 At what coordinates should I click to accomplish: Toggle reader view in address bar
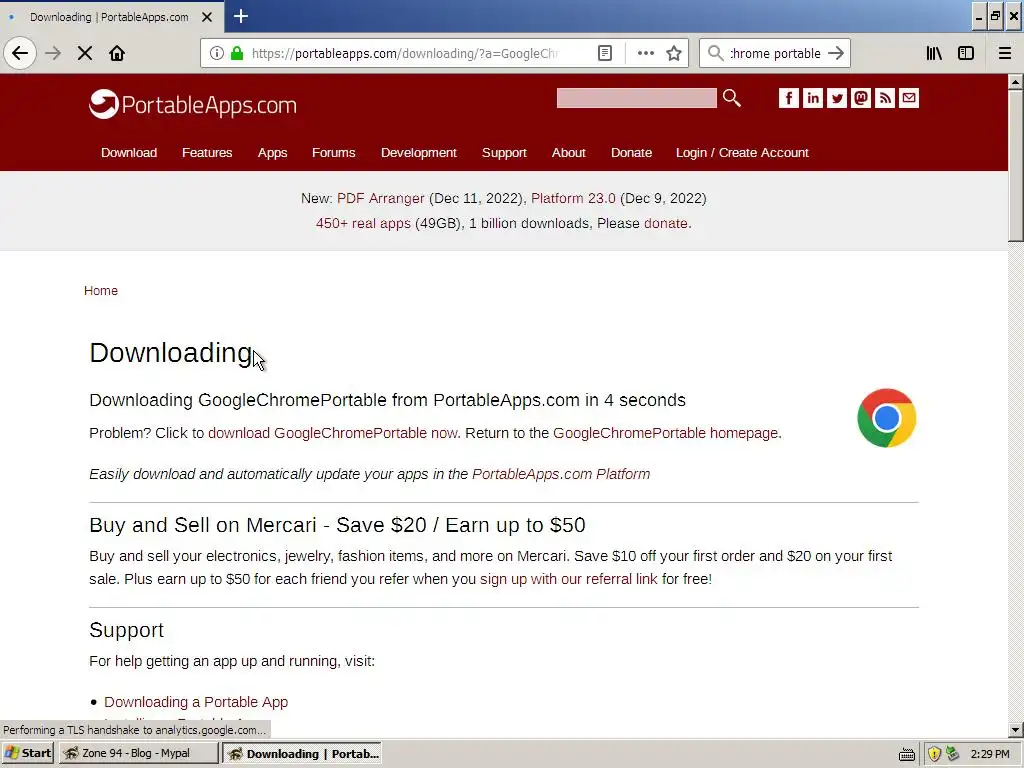pyautogui.click(x=605, y=53)
